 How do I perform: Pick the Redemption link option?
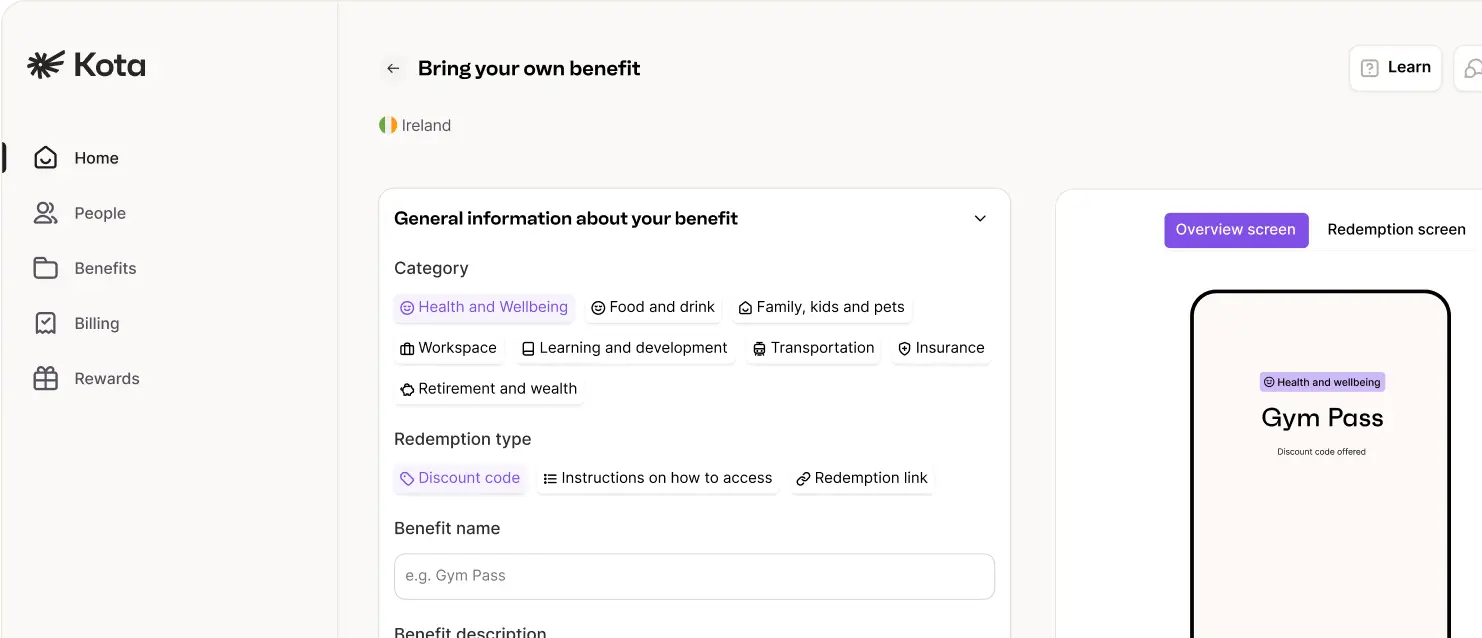point(862,478)
